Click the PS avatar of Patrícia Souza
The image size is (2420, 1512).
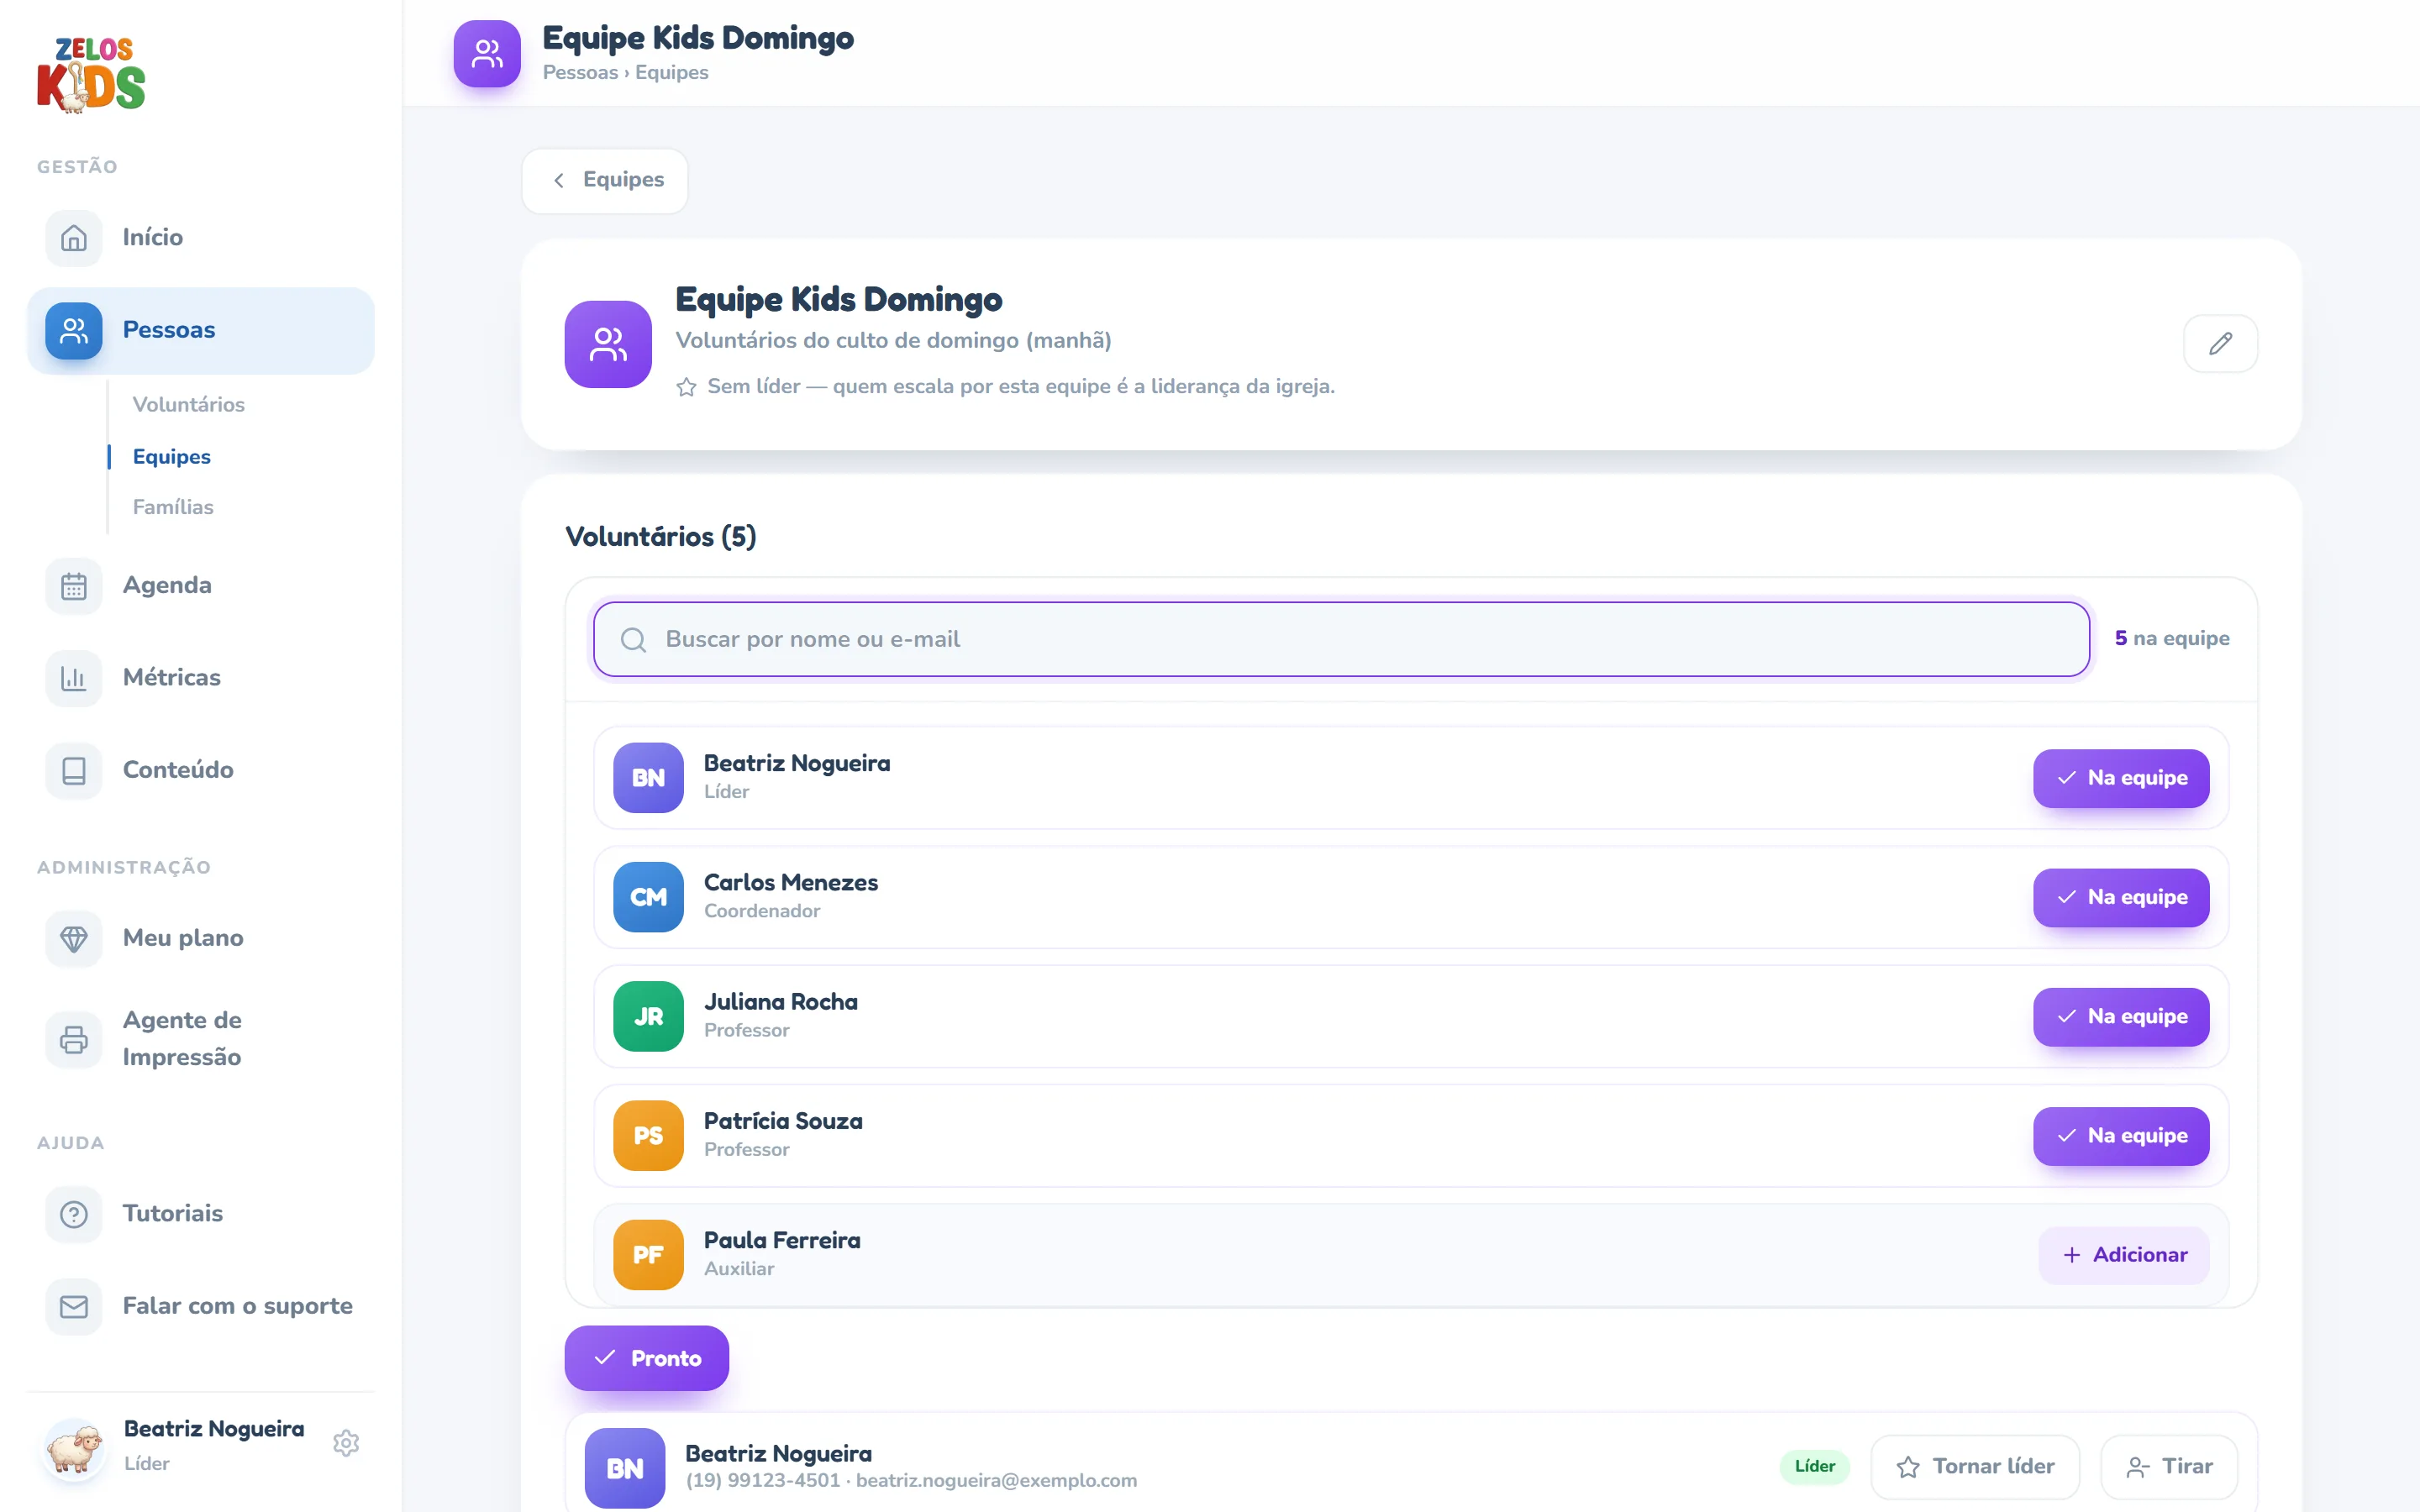(x=648, y=1135)
